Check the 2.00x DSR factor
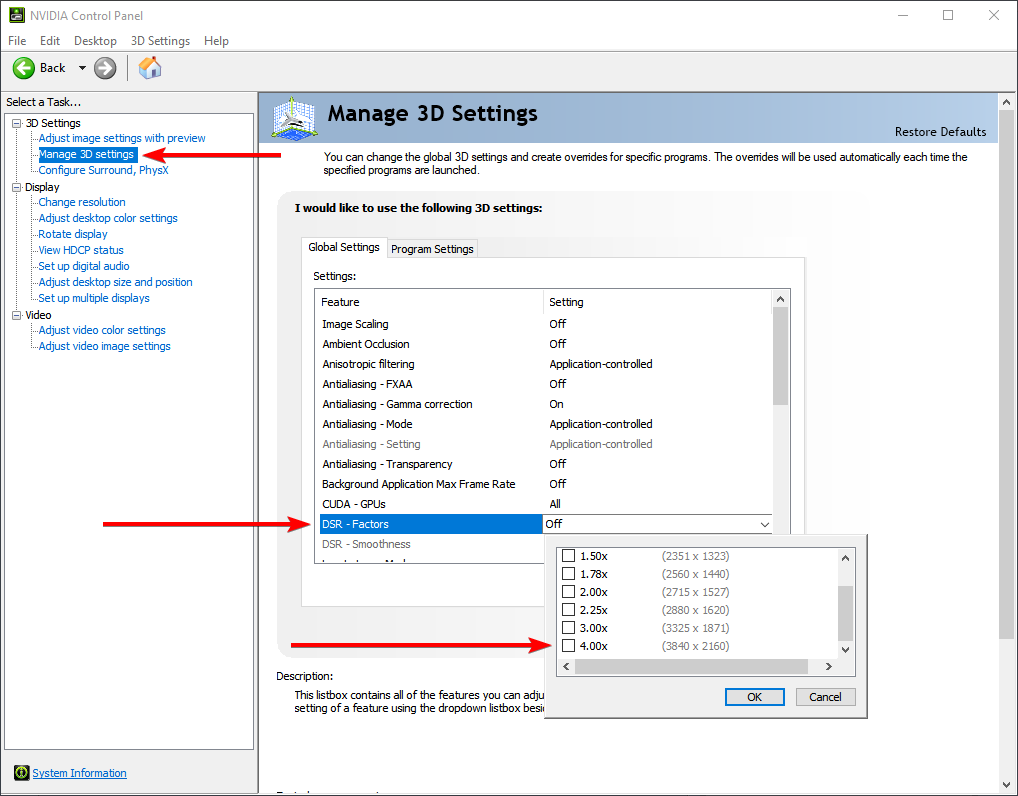 pos(568,592)
